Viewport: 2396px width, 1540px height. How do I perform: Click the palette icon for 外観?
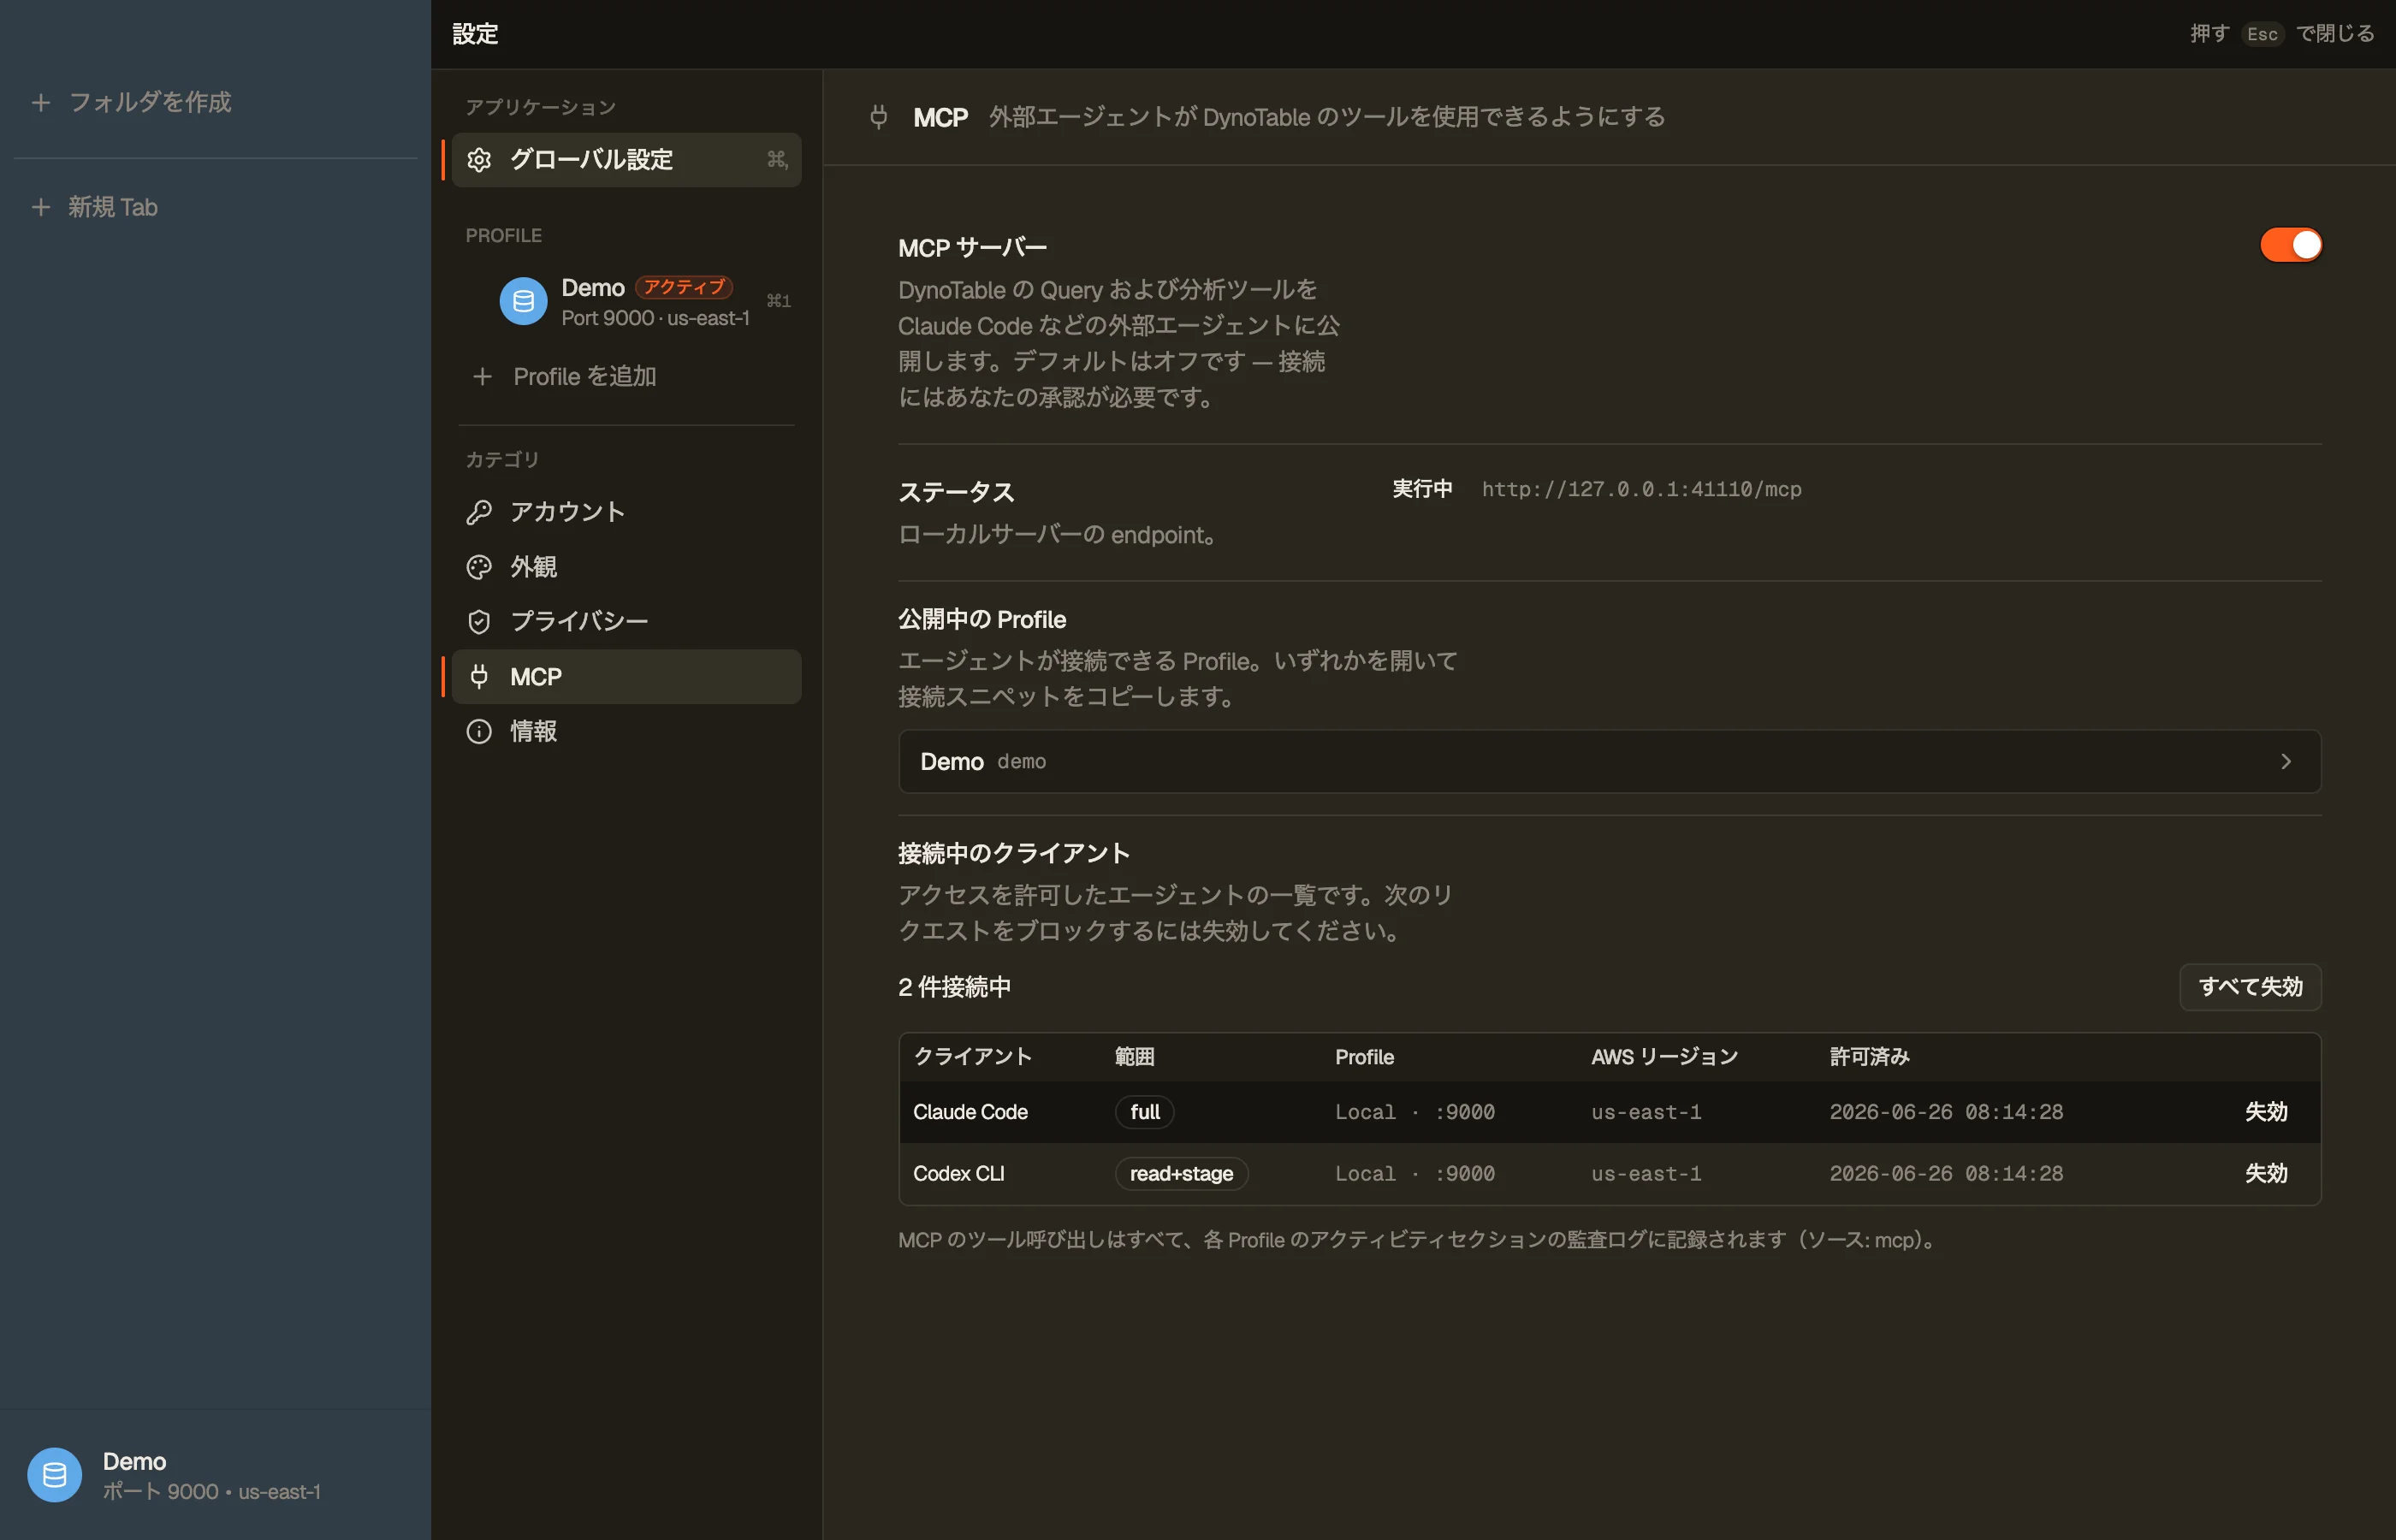point(479,567)
